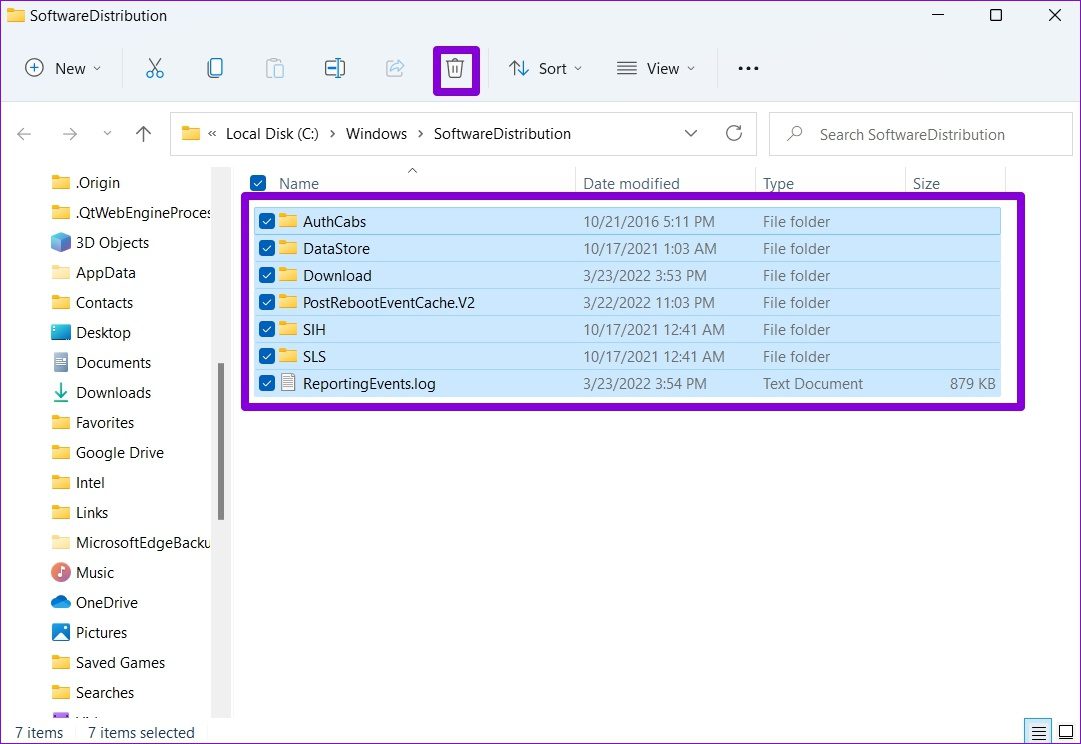Open the View dropdown
This screenshot has width=1081, height=744.
click(655, 69)
